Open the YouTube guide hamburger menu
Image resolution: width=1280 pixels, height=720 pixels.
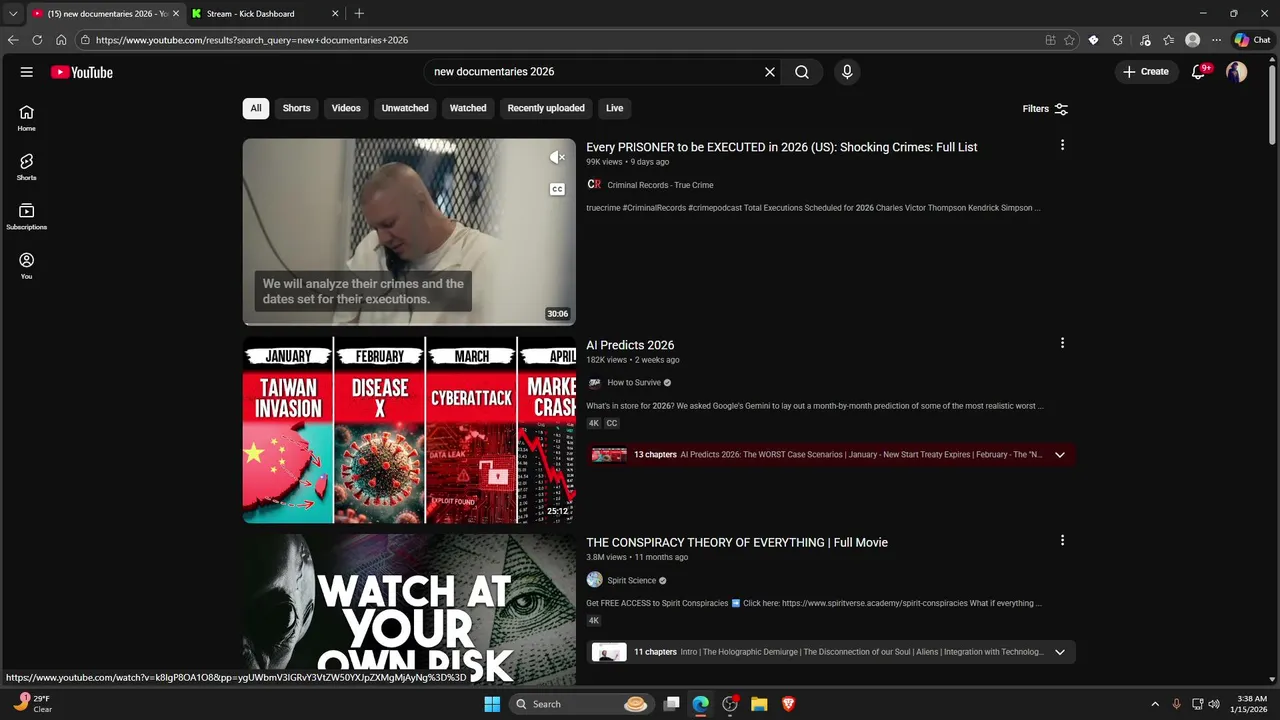(x=27, y=72)
